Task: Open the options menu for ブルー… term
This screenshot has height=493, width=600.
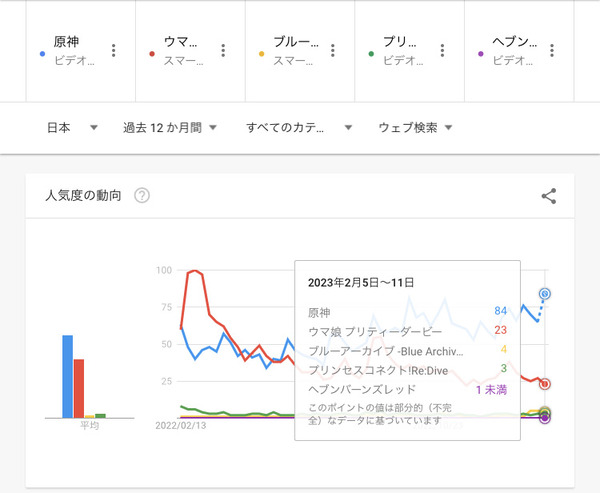Action: 333,51
